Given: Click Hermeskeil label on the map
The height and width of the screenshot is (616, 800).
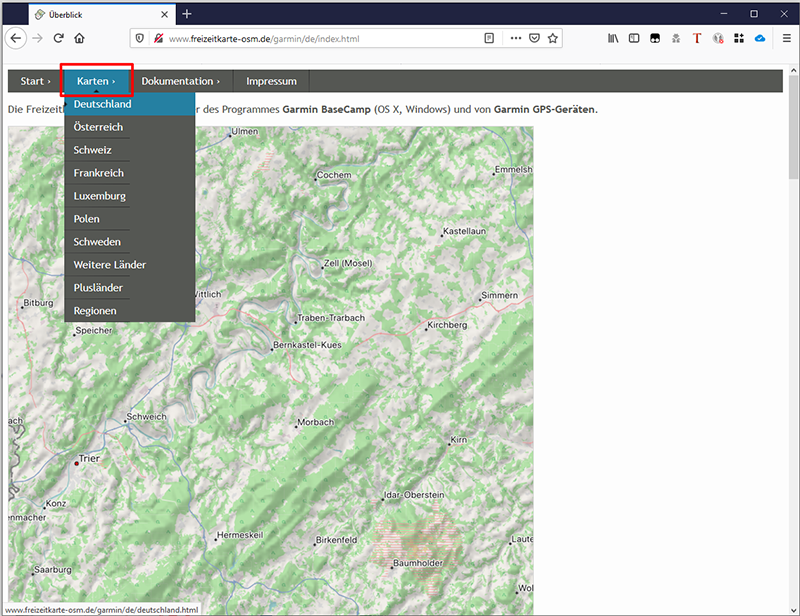Looking at the screenshot, I should coord(240,535).
